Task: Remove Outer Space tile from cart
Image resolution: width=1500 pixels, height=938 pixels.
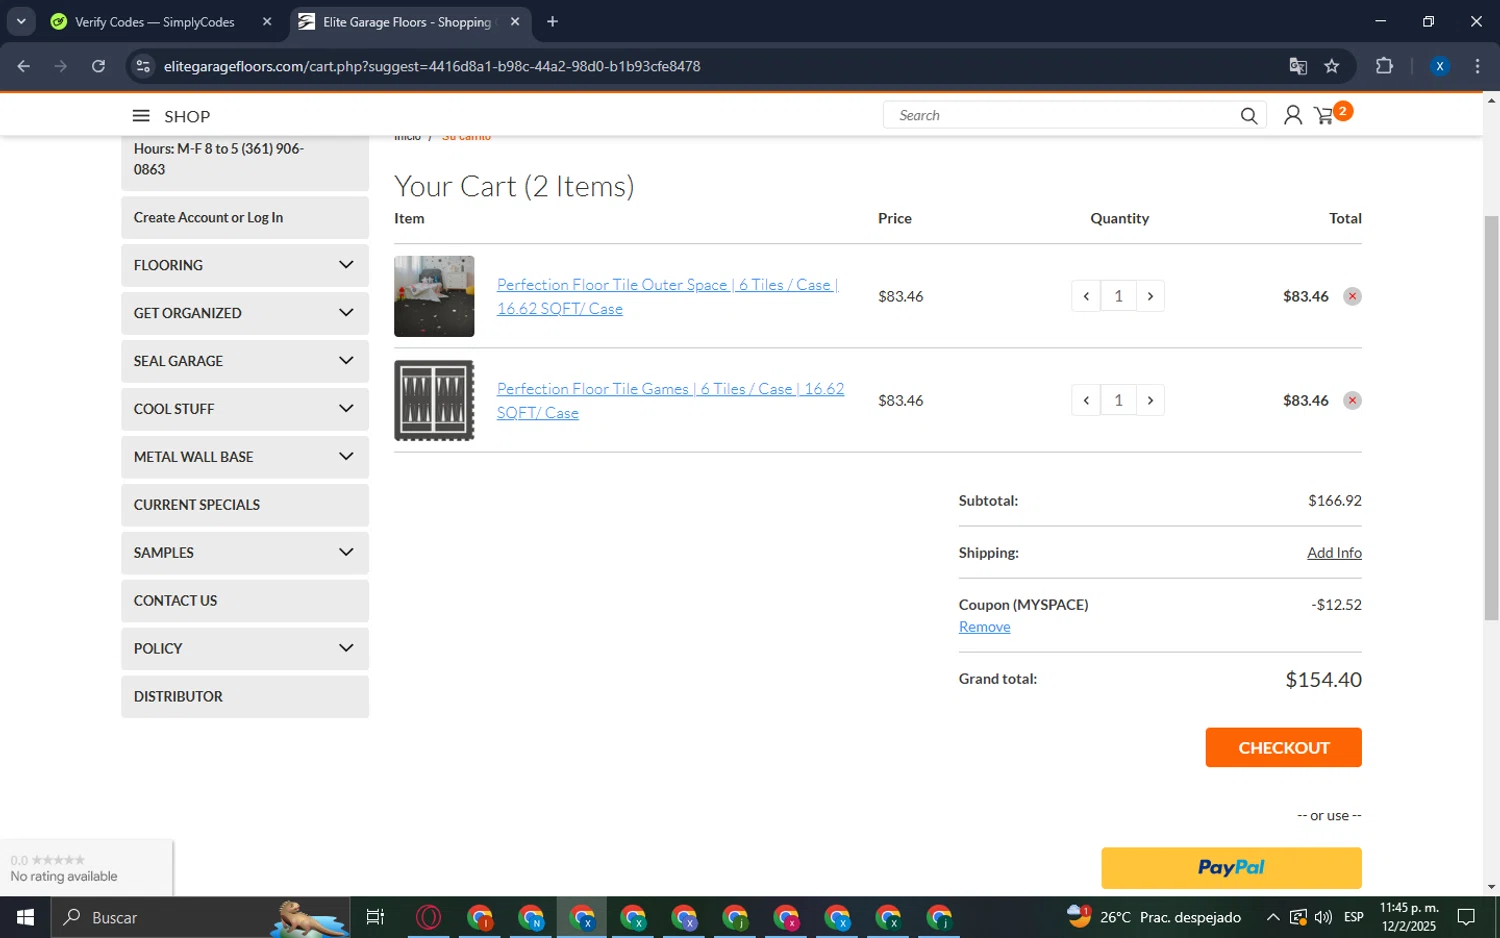Action: (1352, 296)
